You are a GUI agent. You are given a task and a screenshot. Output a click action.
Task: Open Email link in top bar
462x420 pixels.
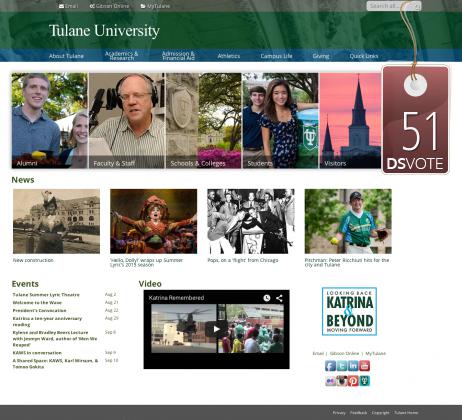click(68, 6)
